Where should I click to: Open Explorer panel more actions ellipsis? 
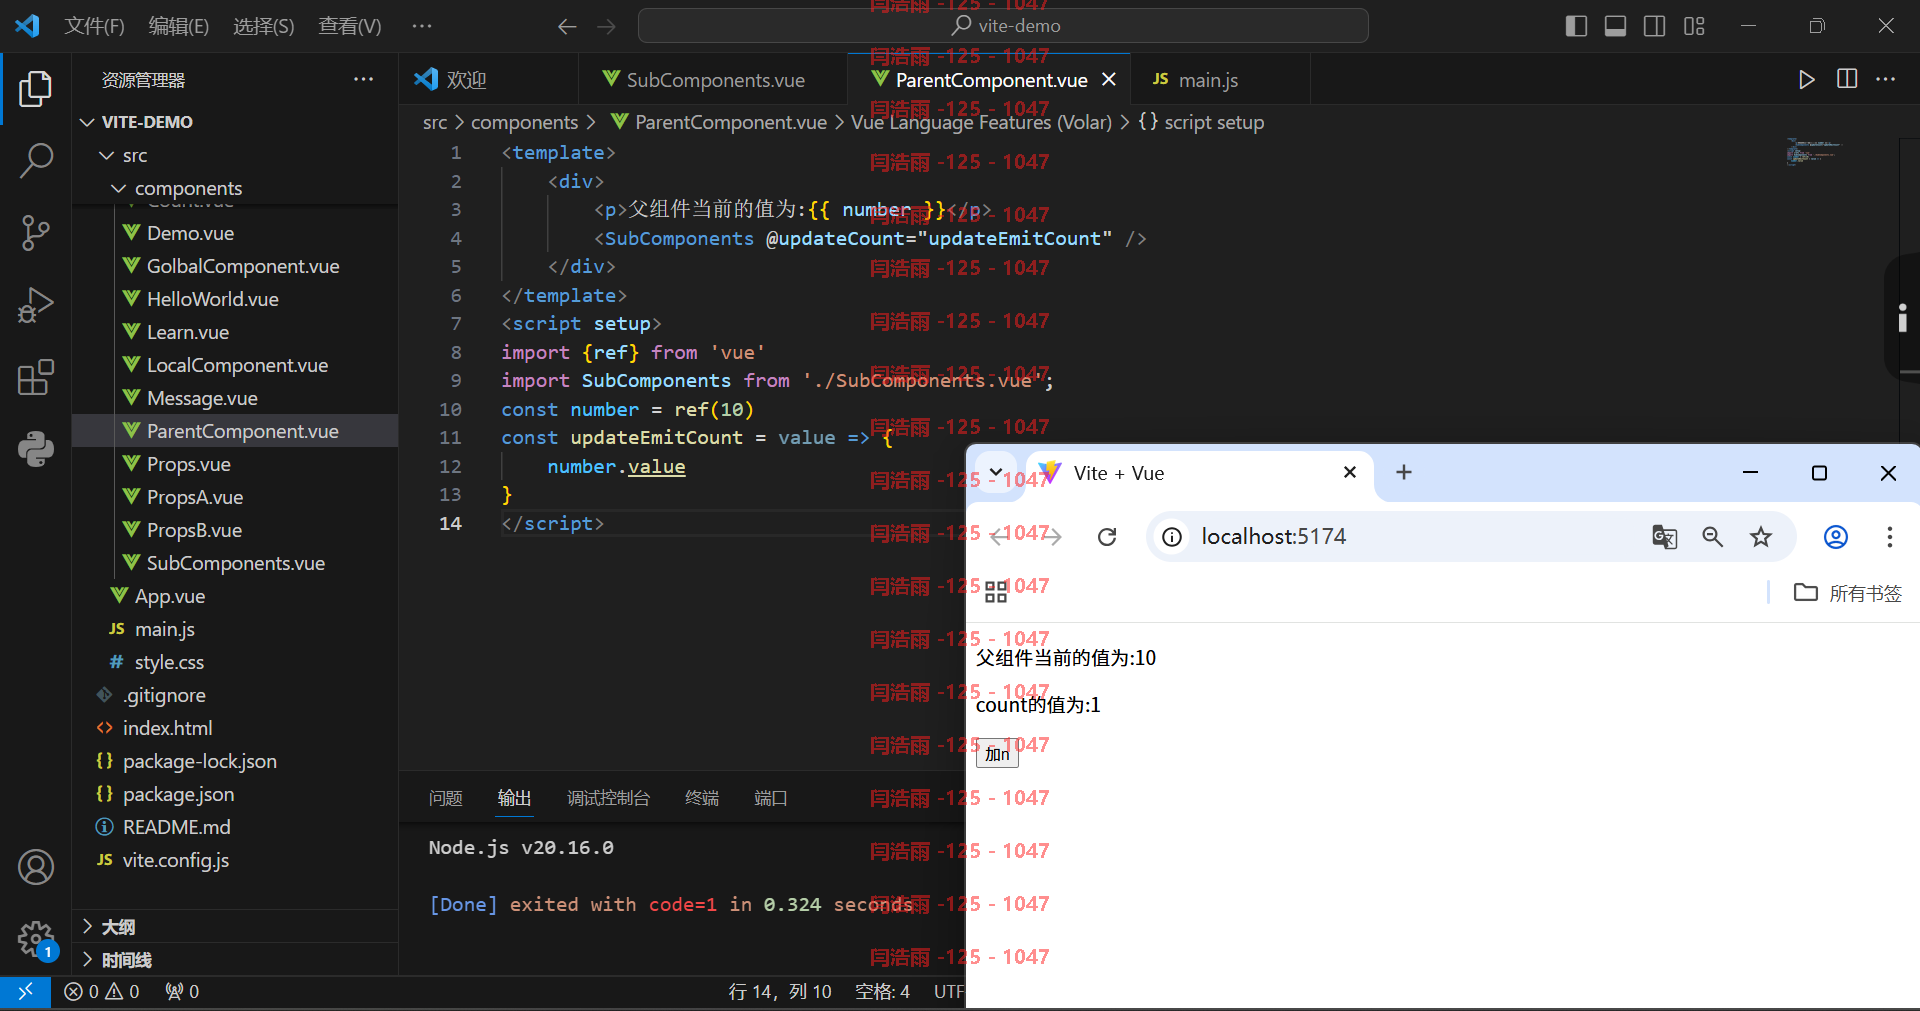point(363,79)
